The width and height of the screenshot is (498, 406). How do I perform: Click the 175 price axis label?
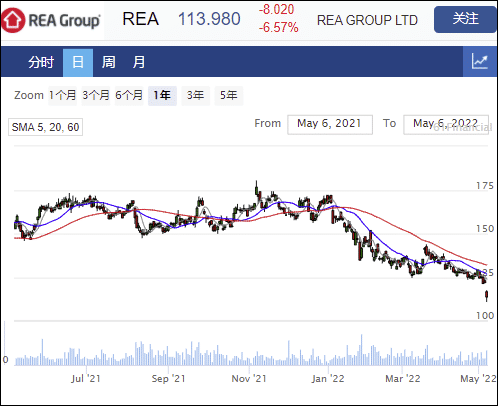(485, 186)
